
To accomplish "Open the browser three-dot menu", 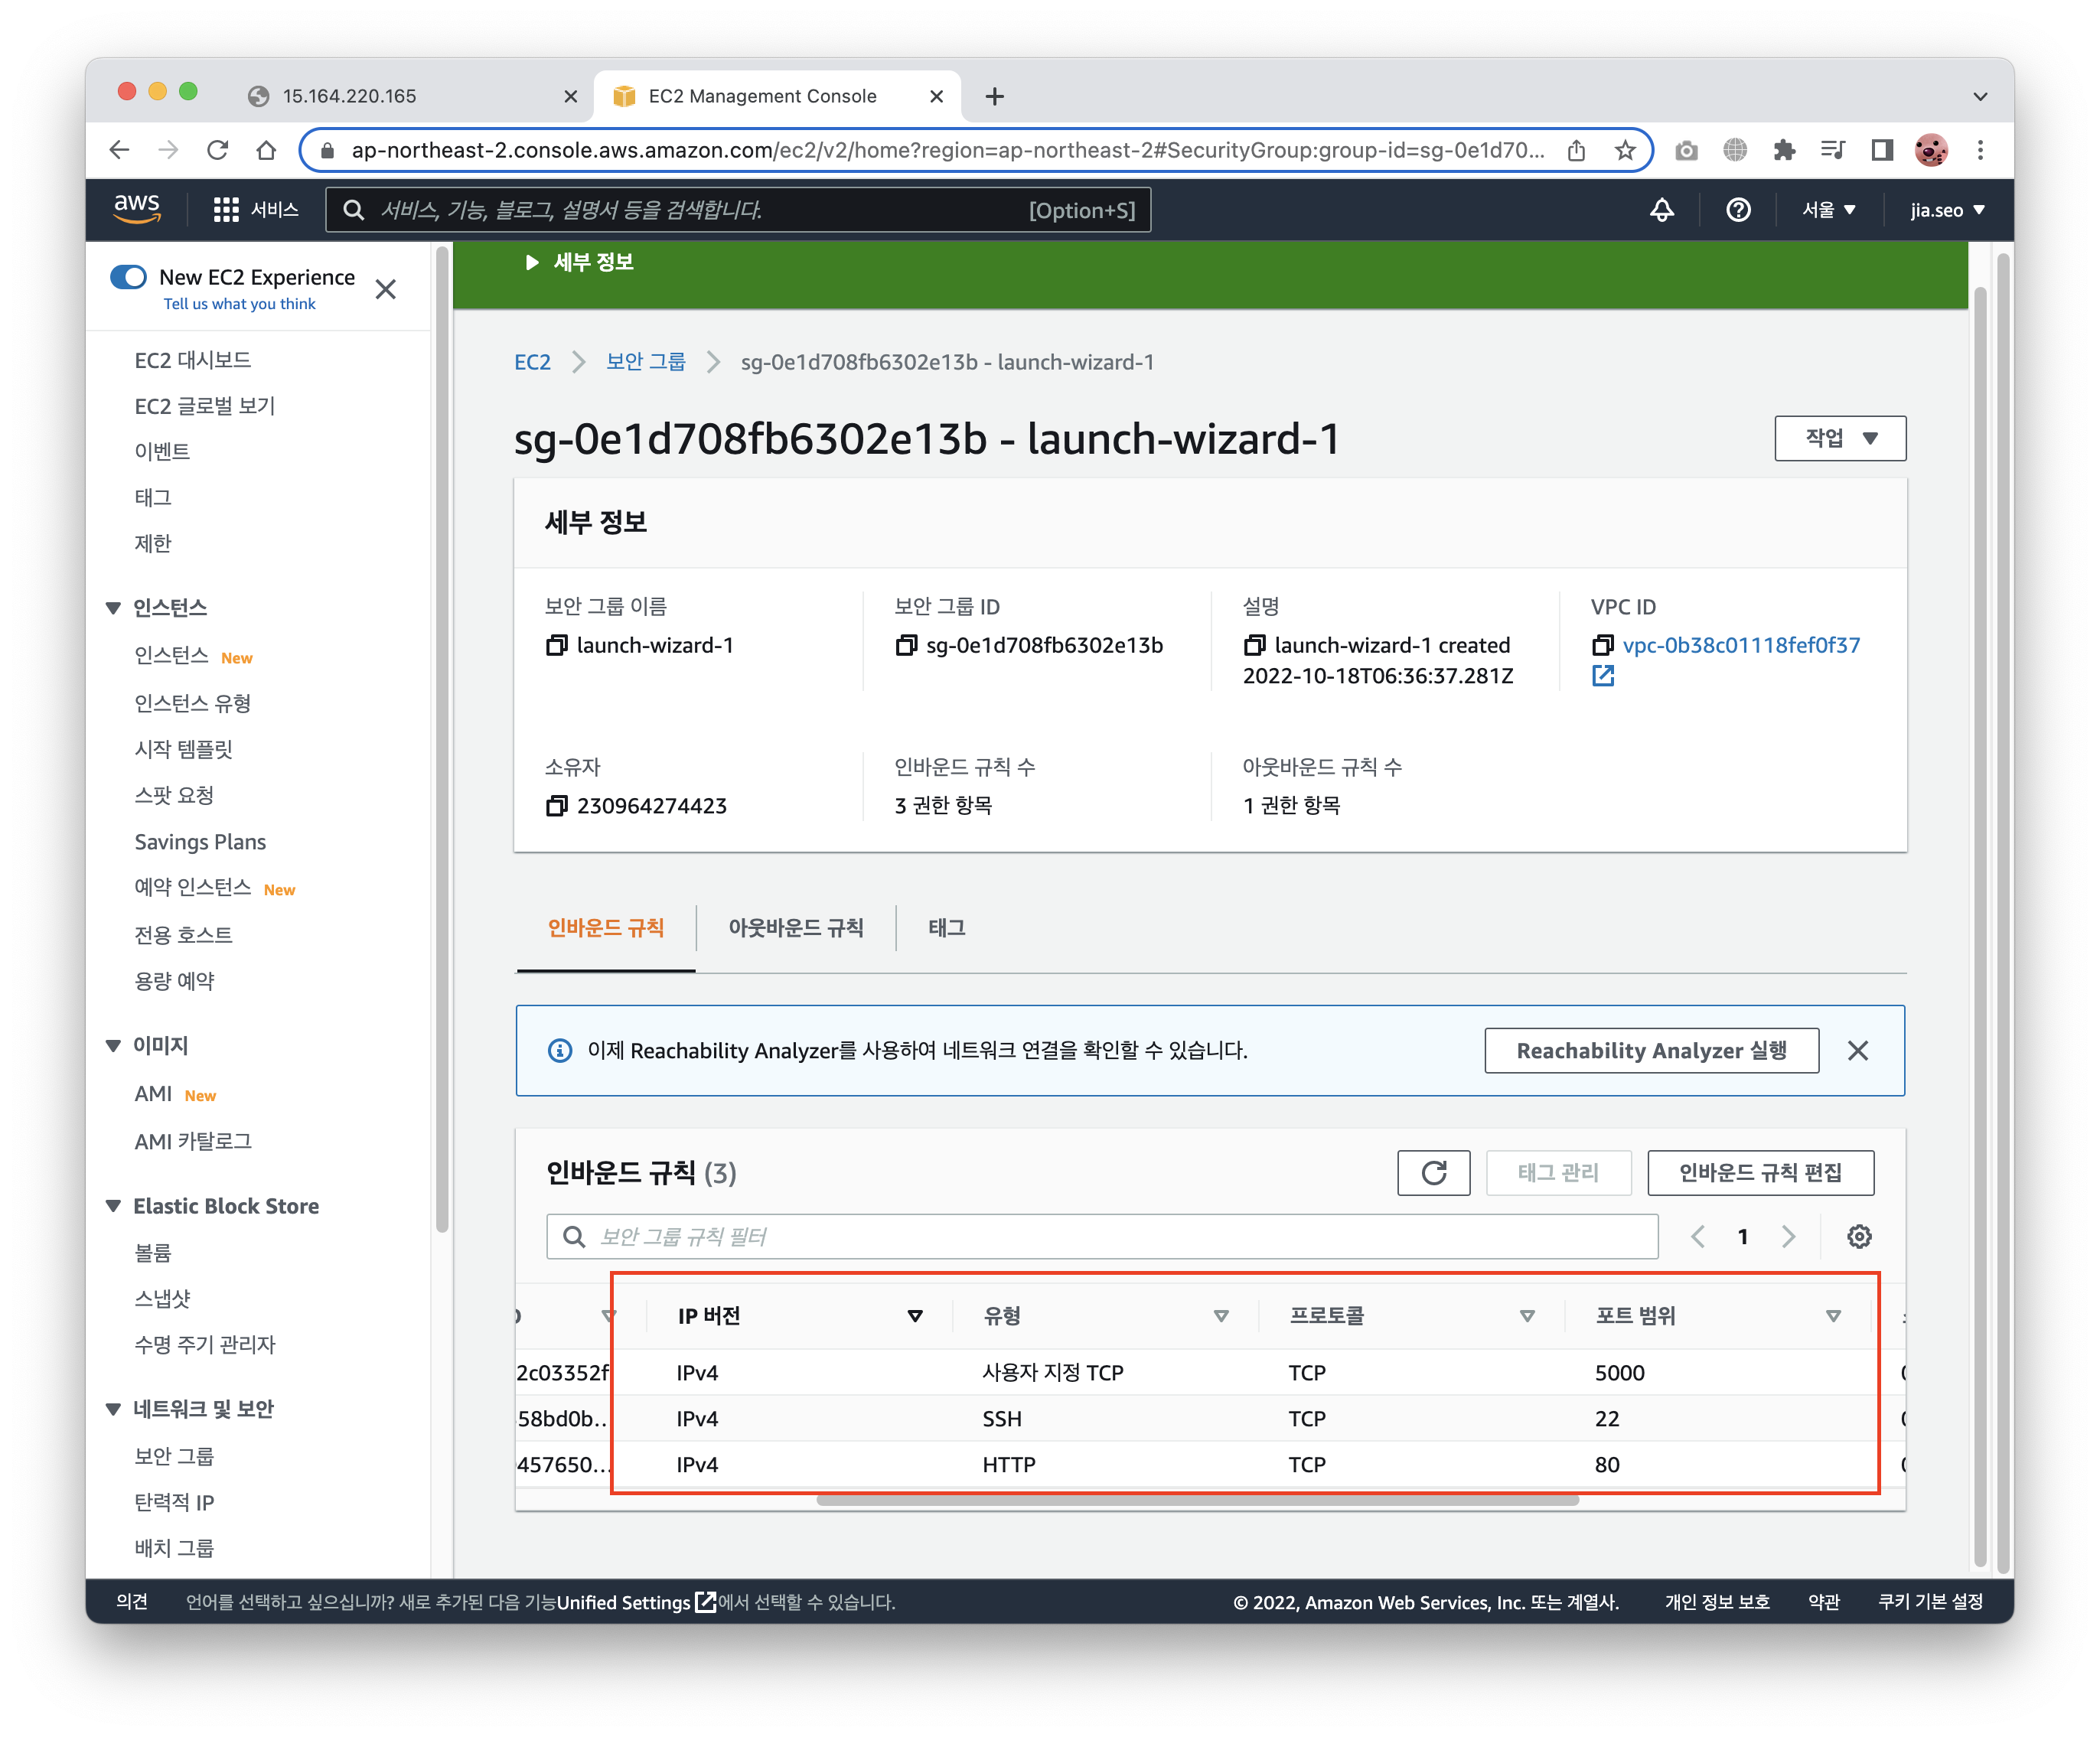I will [1980, 150].
